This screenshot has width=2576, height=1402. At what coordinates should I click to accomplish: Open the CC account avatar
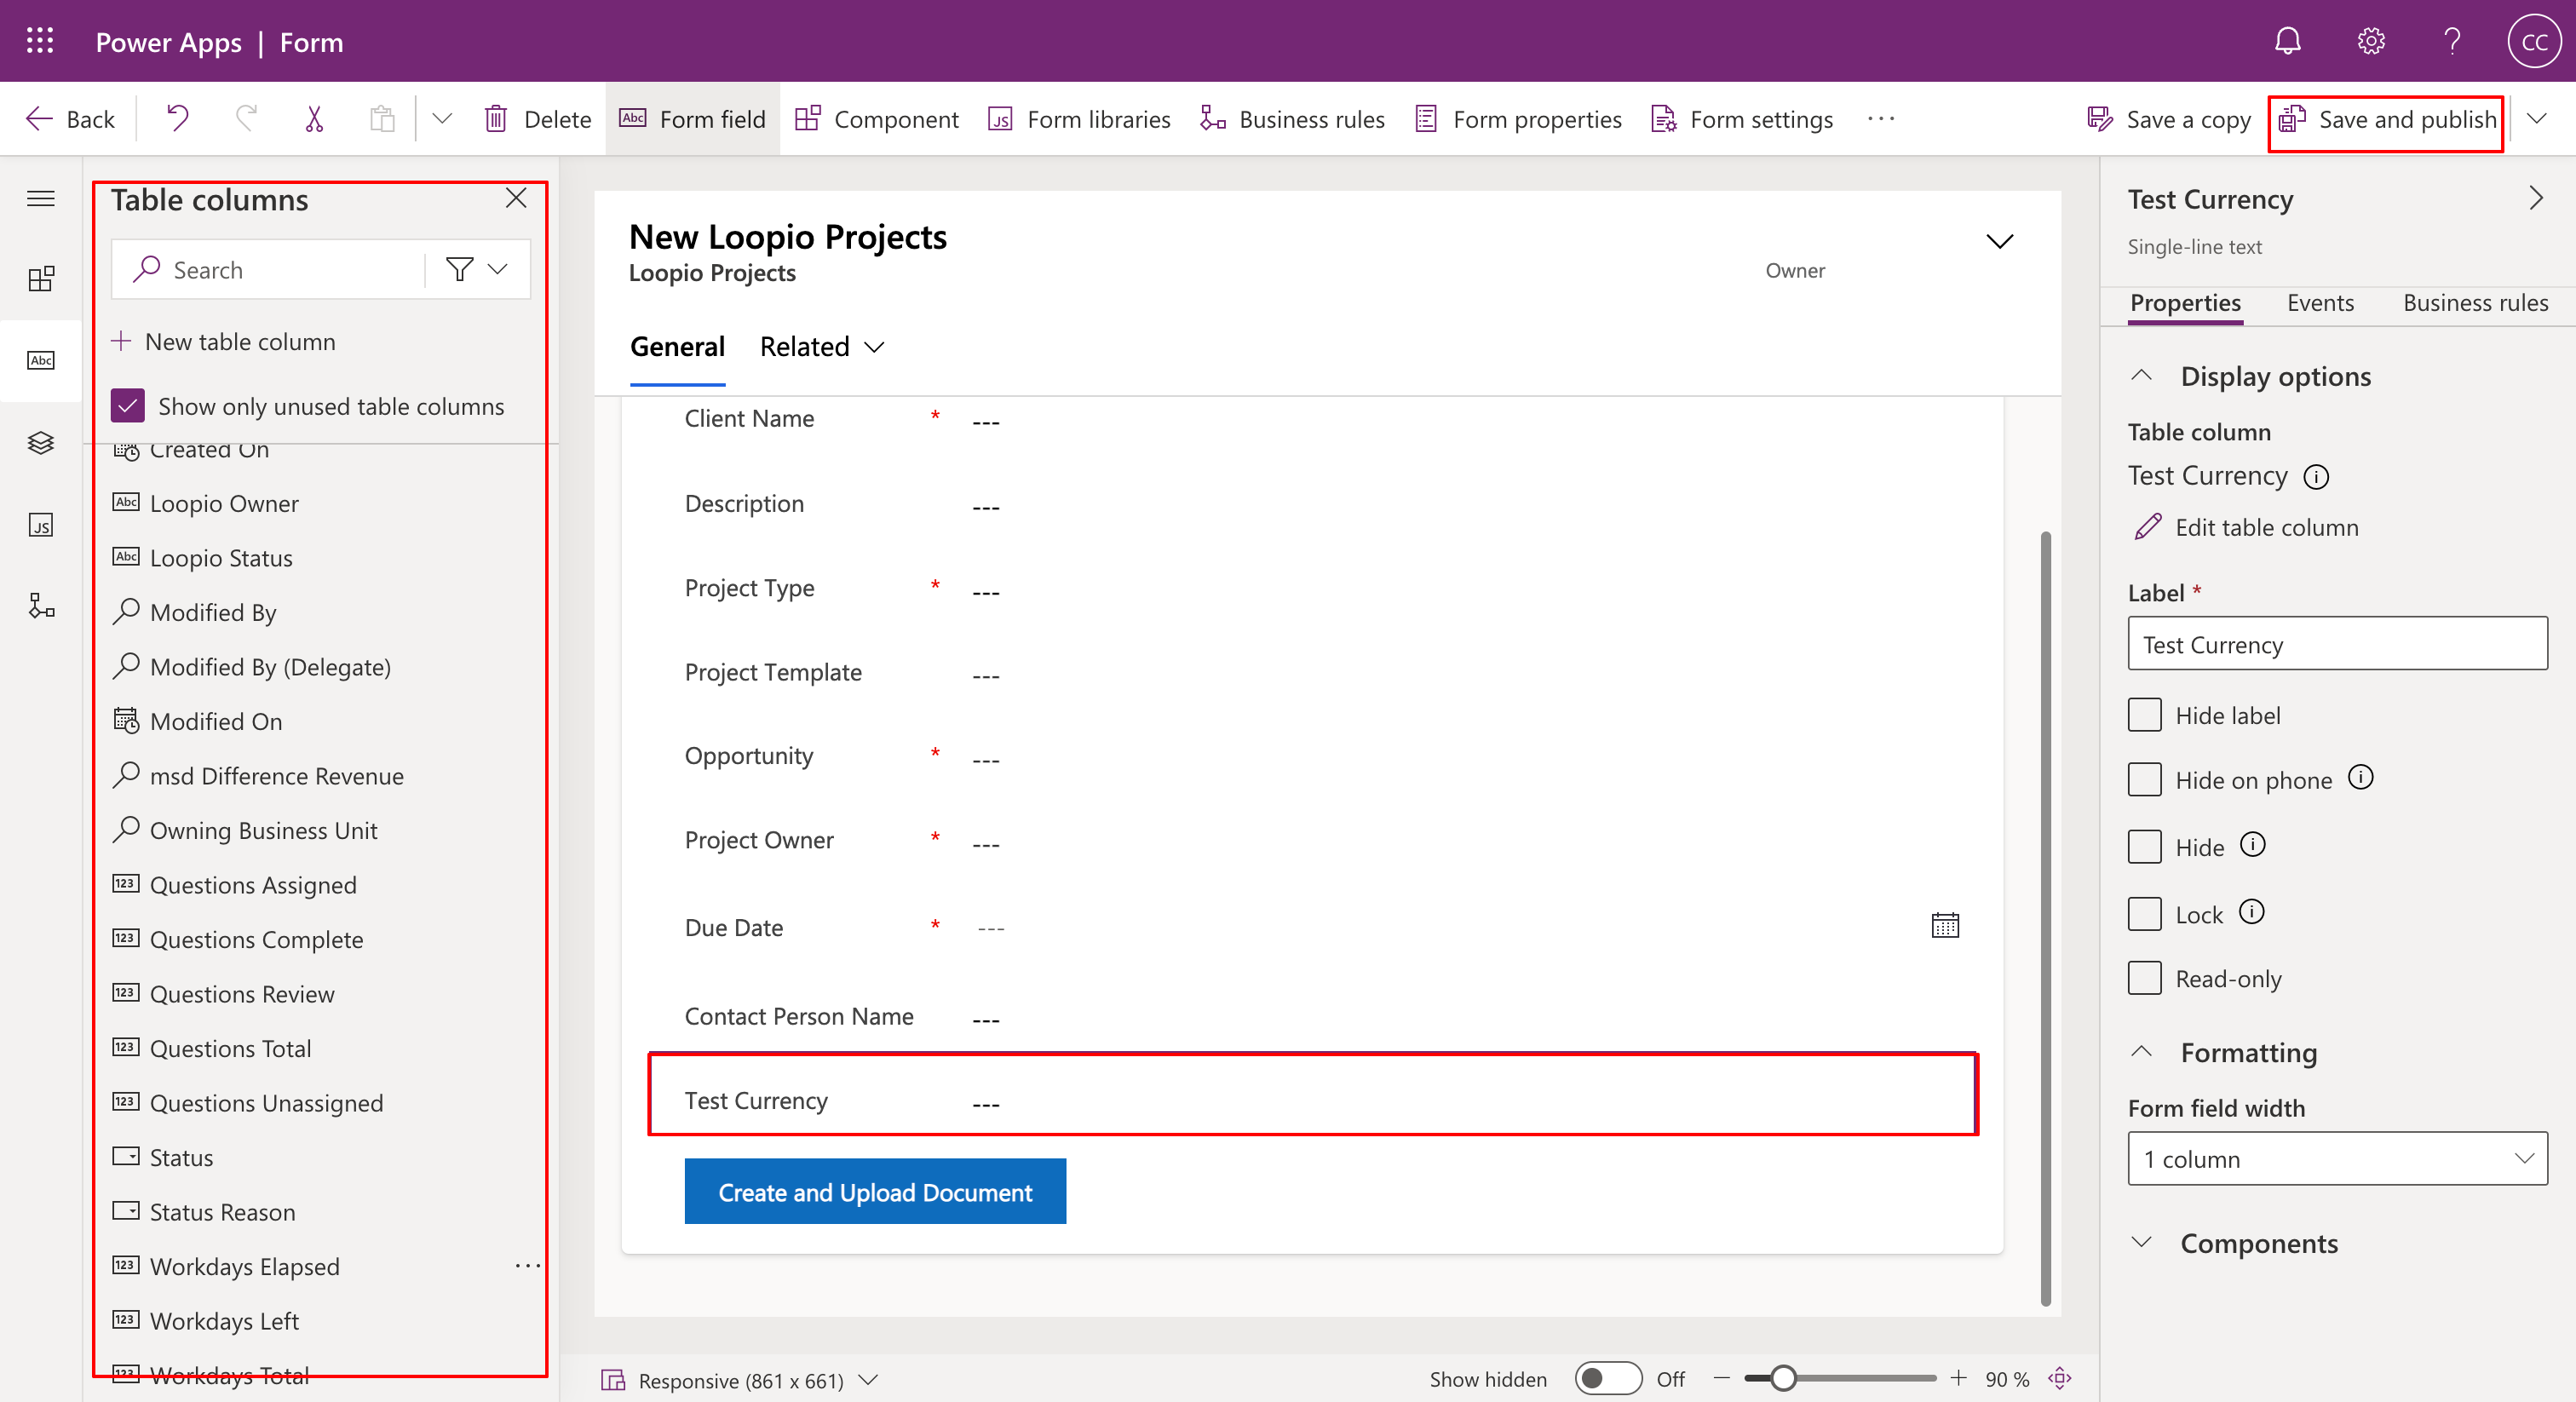pyautogui.click(x=2534, y=41)
